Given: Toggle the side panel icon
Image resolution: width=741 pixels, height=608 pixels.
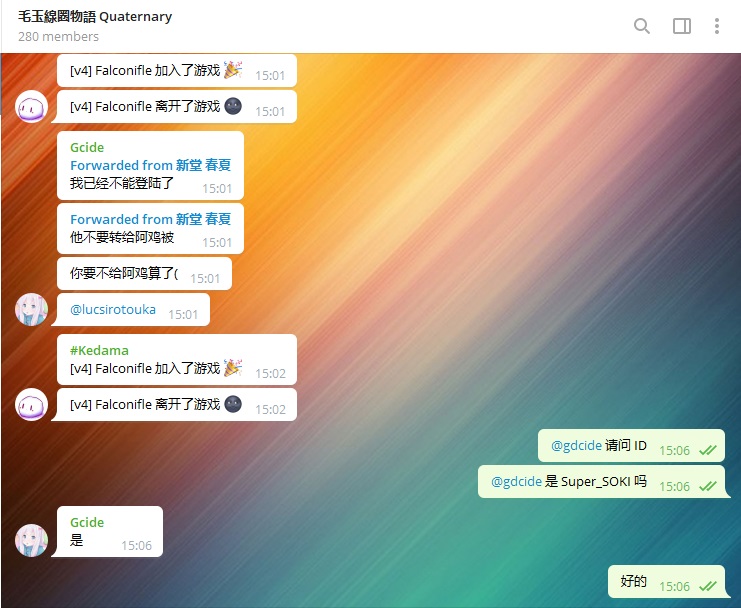Looking at the screenshot, I should (x=681, y=26).
